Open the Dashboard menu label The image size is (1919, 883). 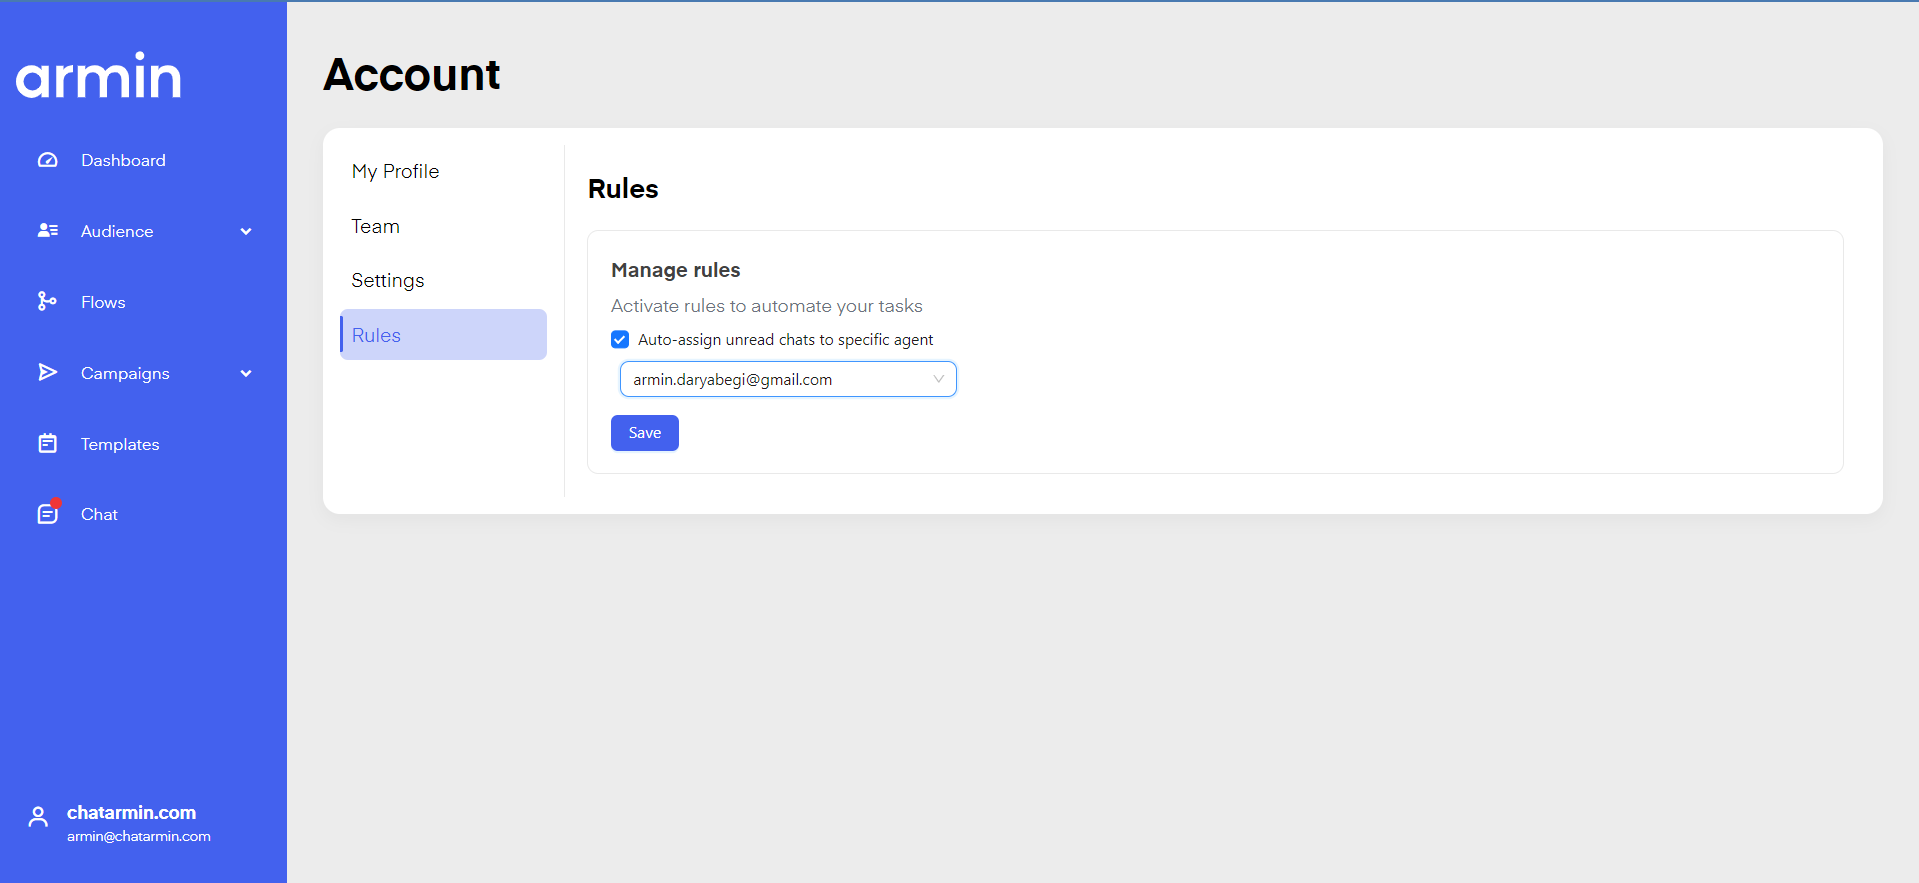coord(123,160)
